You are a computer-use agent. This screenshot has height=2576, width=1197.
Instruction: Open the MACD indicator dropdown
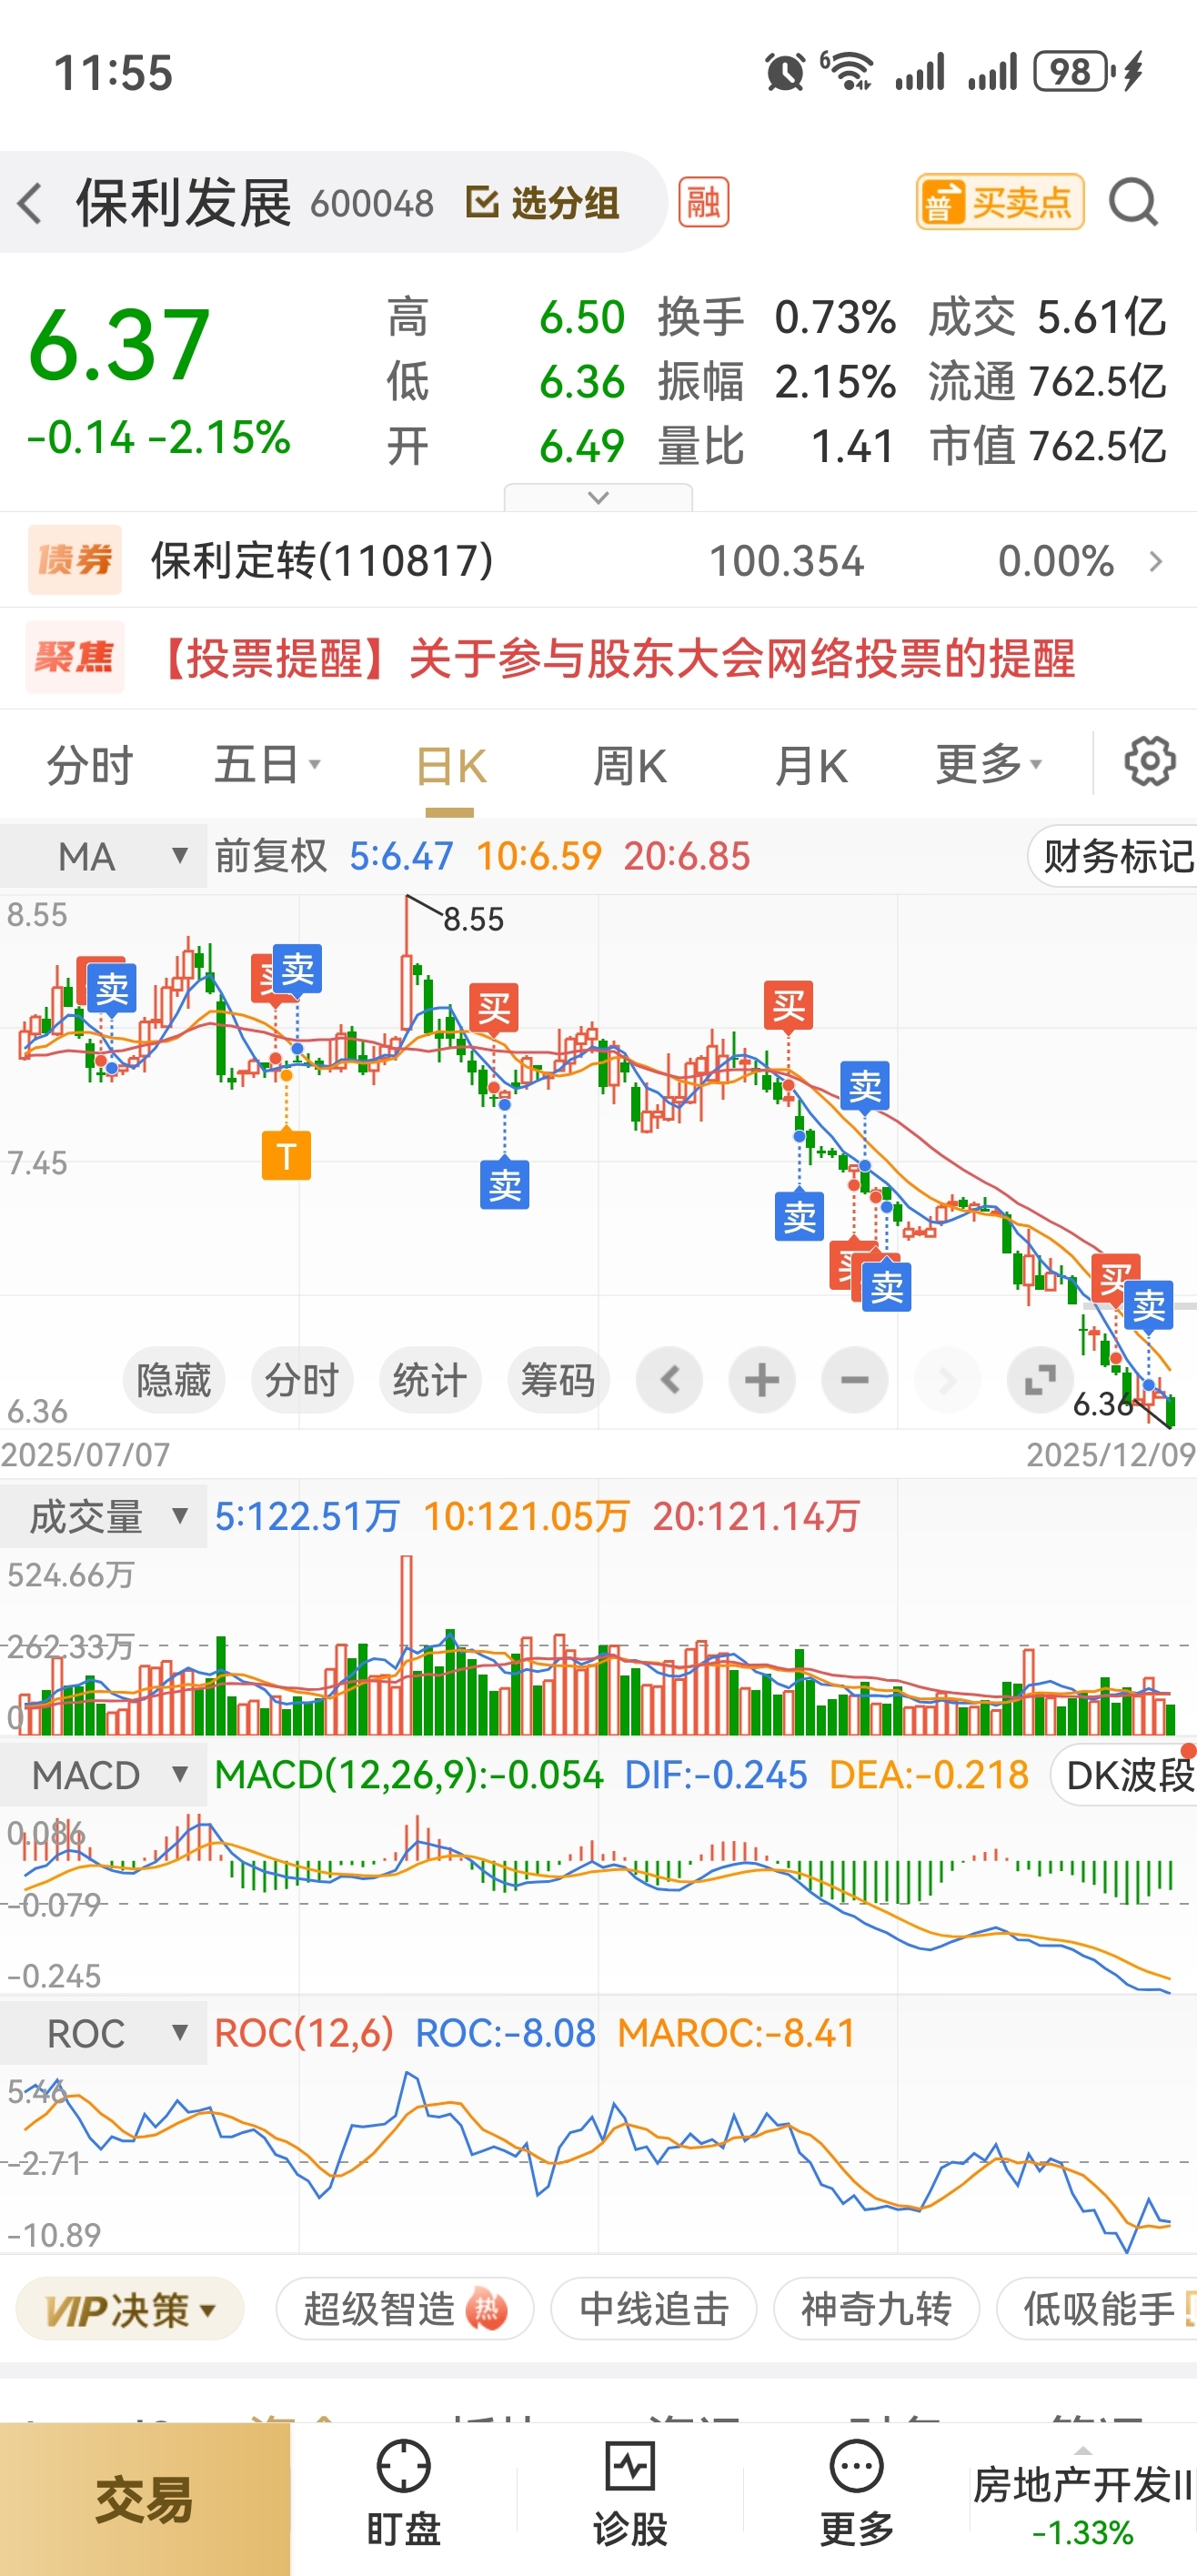(104, 1775)
